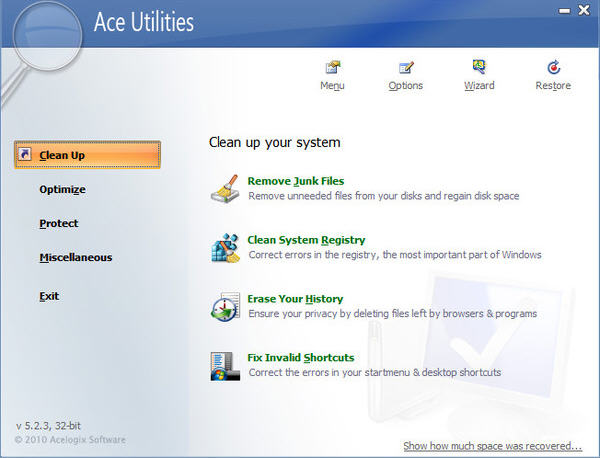Select the Clean Up category
Screen dimensions: 600x458
pos(87,155)
